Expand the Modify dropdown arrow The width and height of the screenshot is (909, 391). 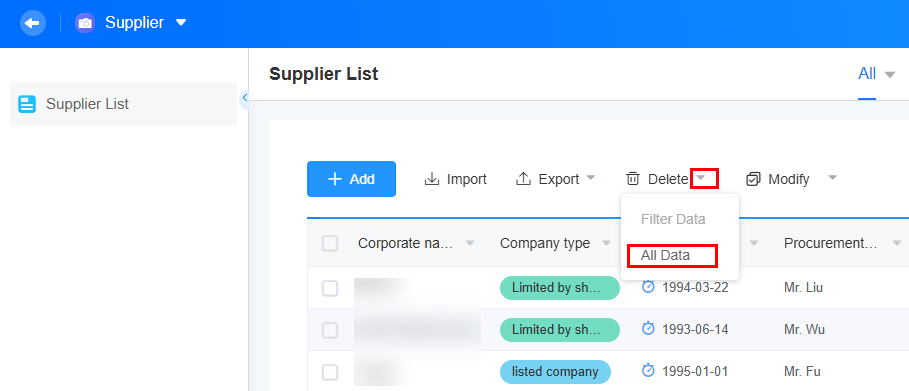click(x=832, y=178)
